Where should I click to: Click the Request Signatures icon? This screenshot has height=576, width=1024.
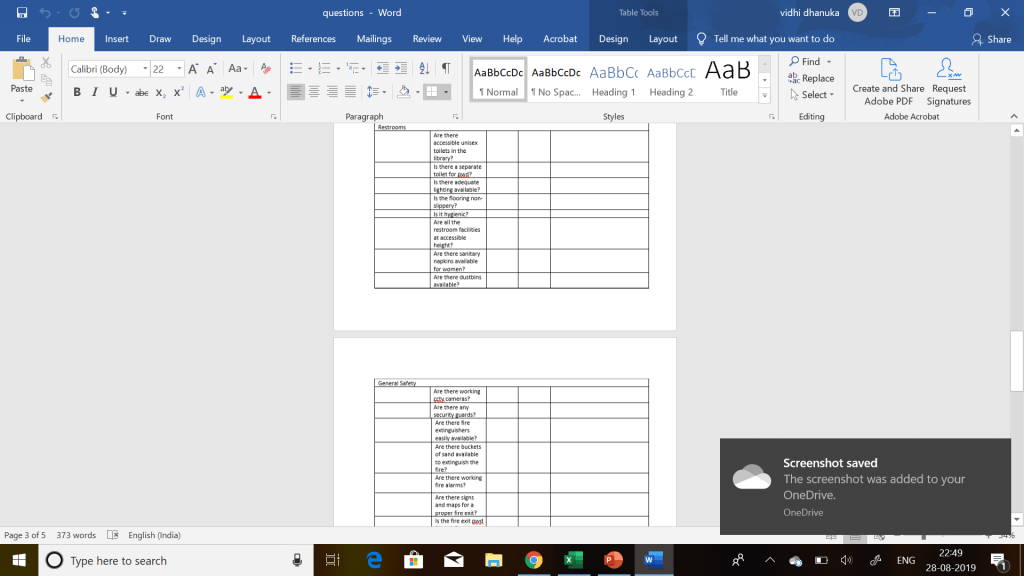[x=948, y=69]
